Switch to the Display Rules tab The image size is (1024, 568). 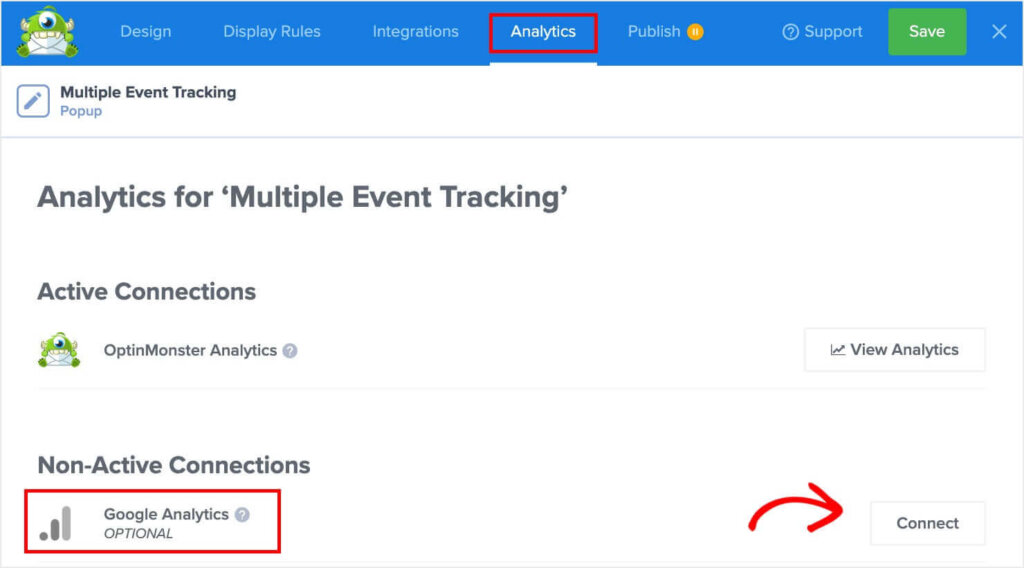tap(272, 32)
